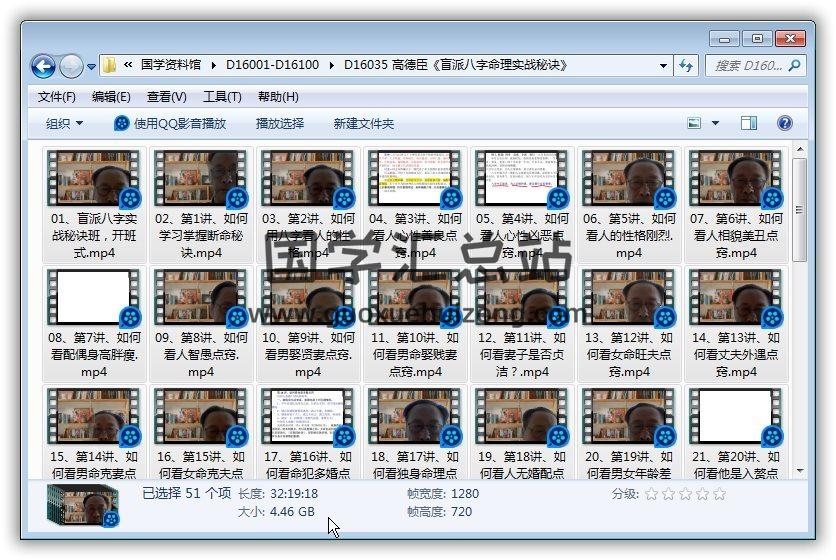This screenshot has height=560, width=836.
Task: Expand the address bar history dropdown
Action: tap(664, 65)
